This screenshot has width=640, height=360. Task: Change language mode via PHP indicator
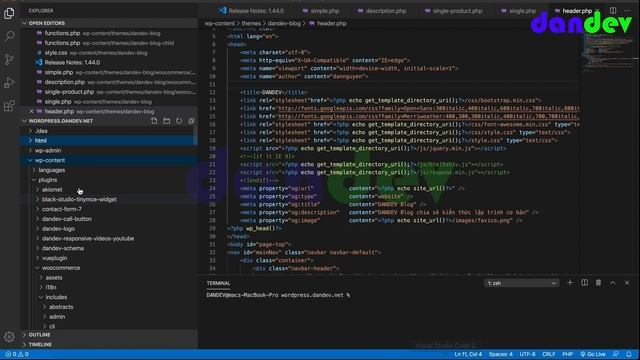tap(567, 354)
